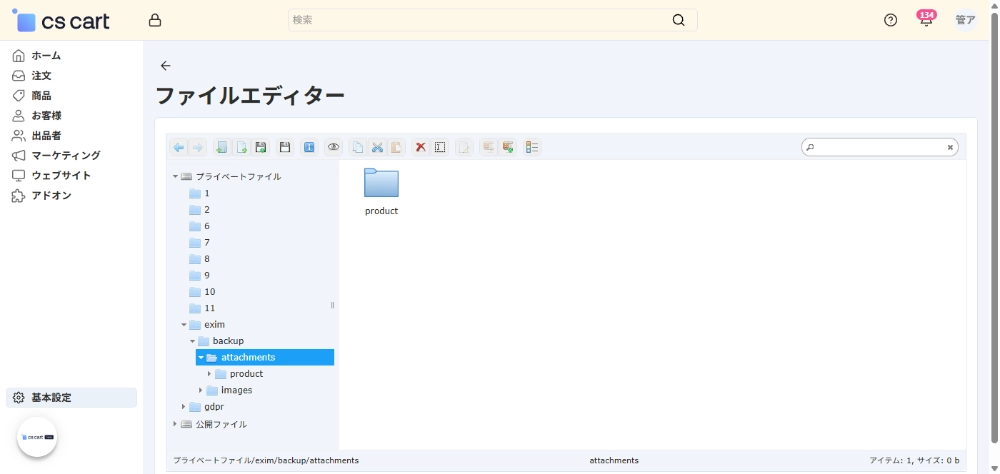Click the upload files toolbar icon

[260, 147]
